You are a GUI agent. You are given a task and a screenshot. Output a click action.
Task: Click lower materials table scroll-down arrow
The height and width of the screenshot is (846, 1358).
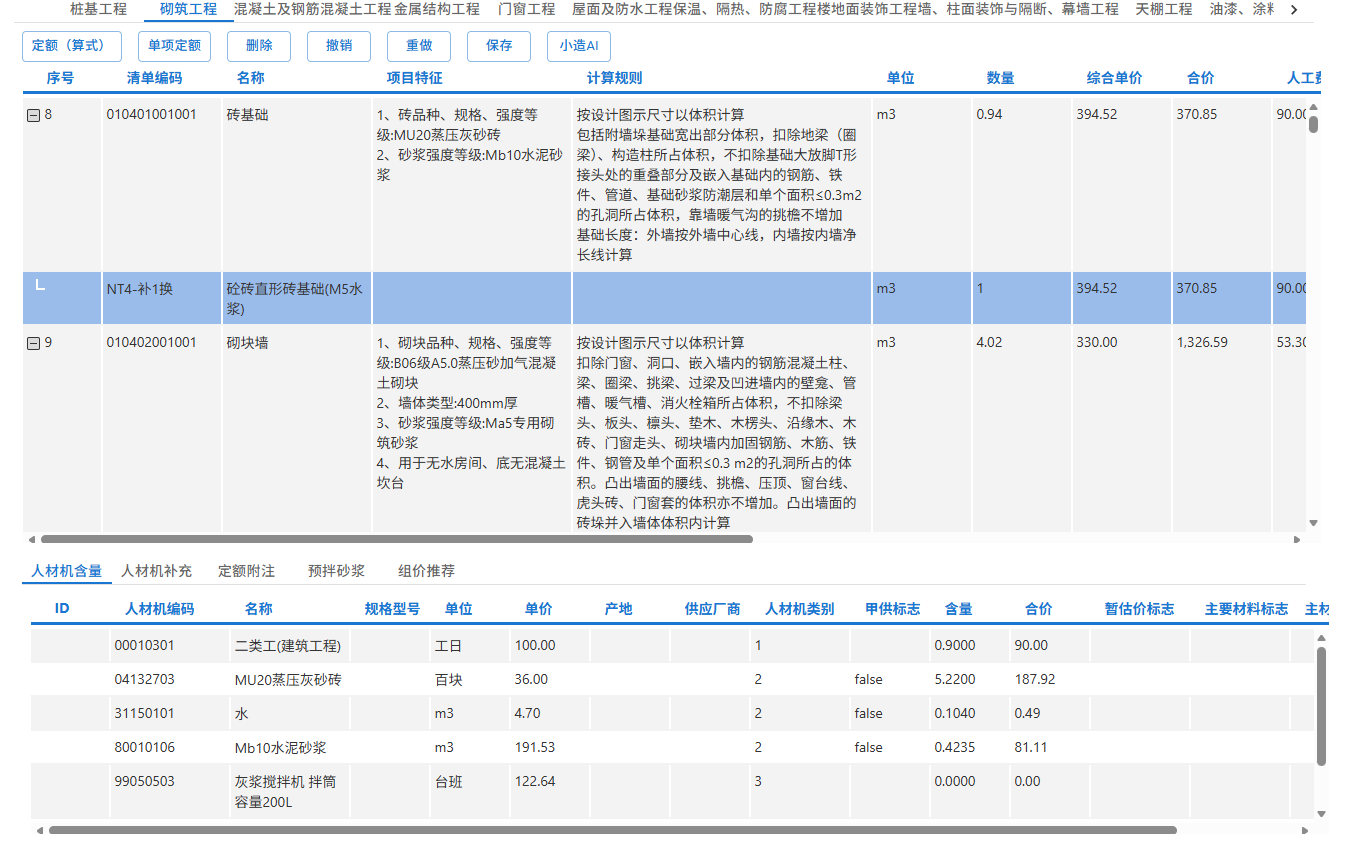[x=1321, y=815]
